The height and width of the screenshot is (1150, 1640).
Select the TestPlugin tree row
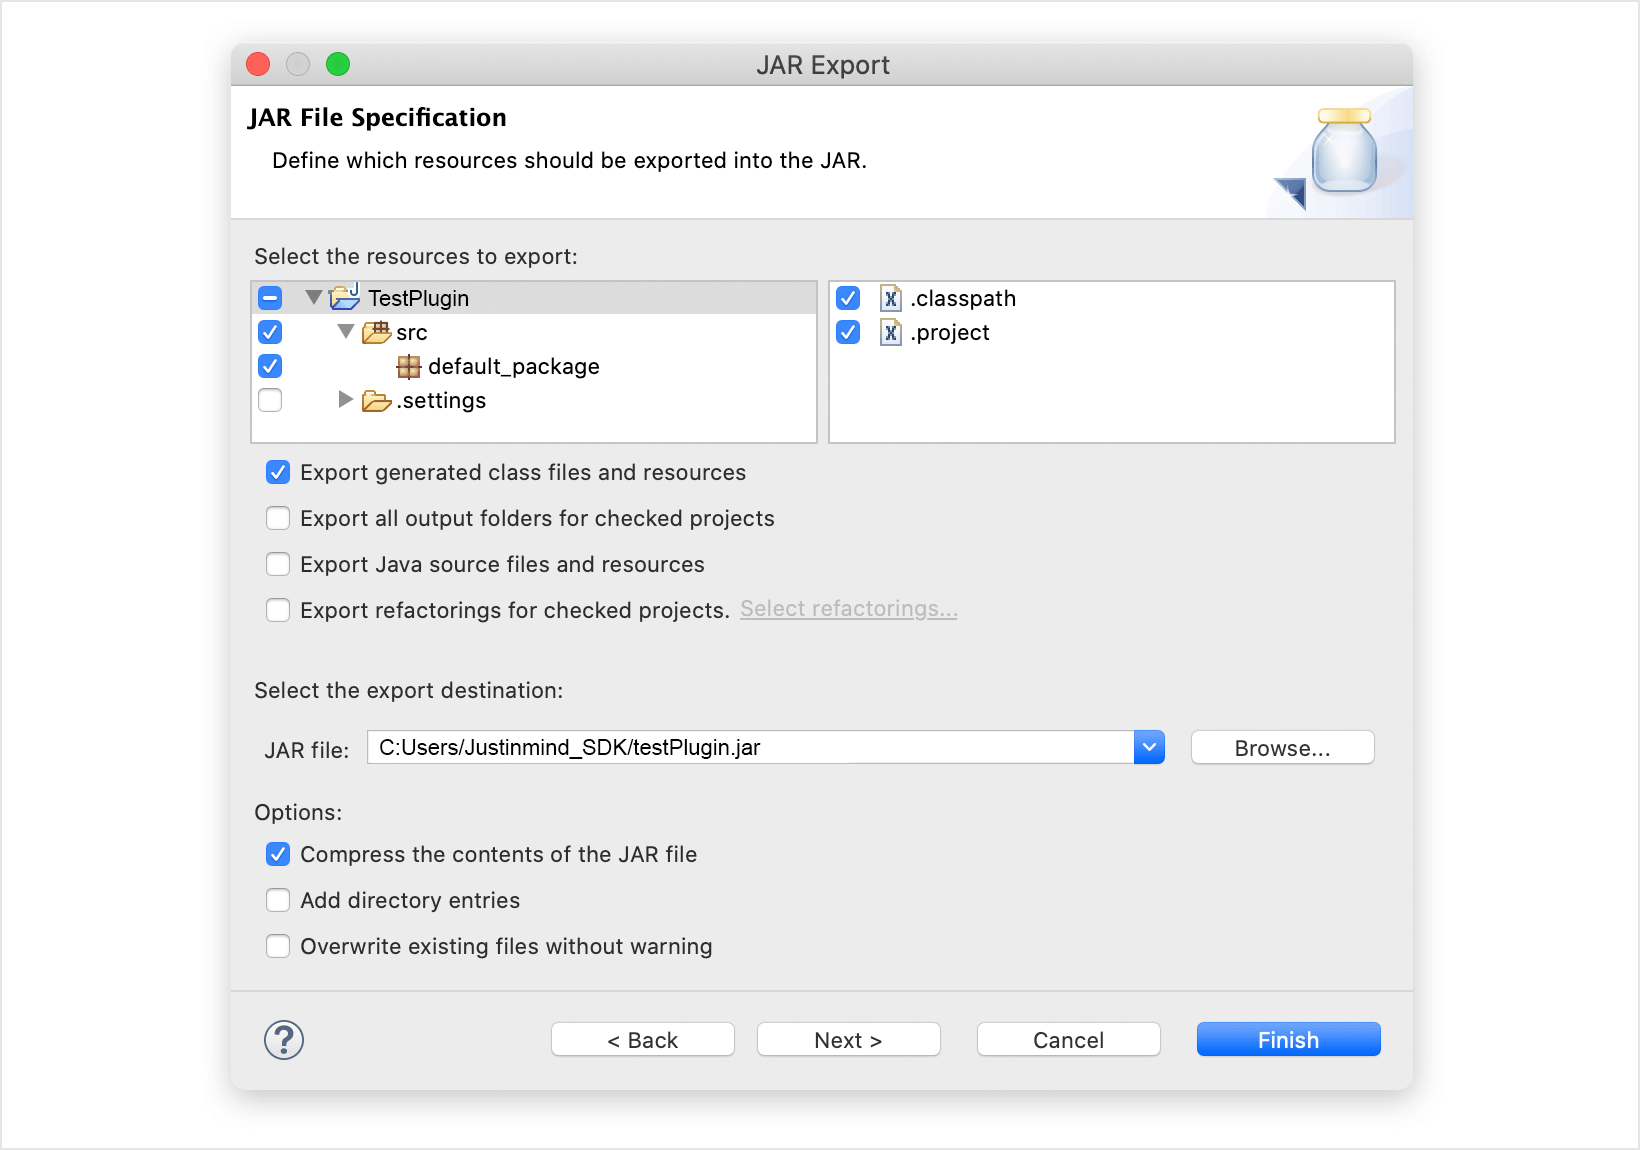coord(534,298)
